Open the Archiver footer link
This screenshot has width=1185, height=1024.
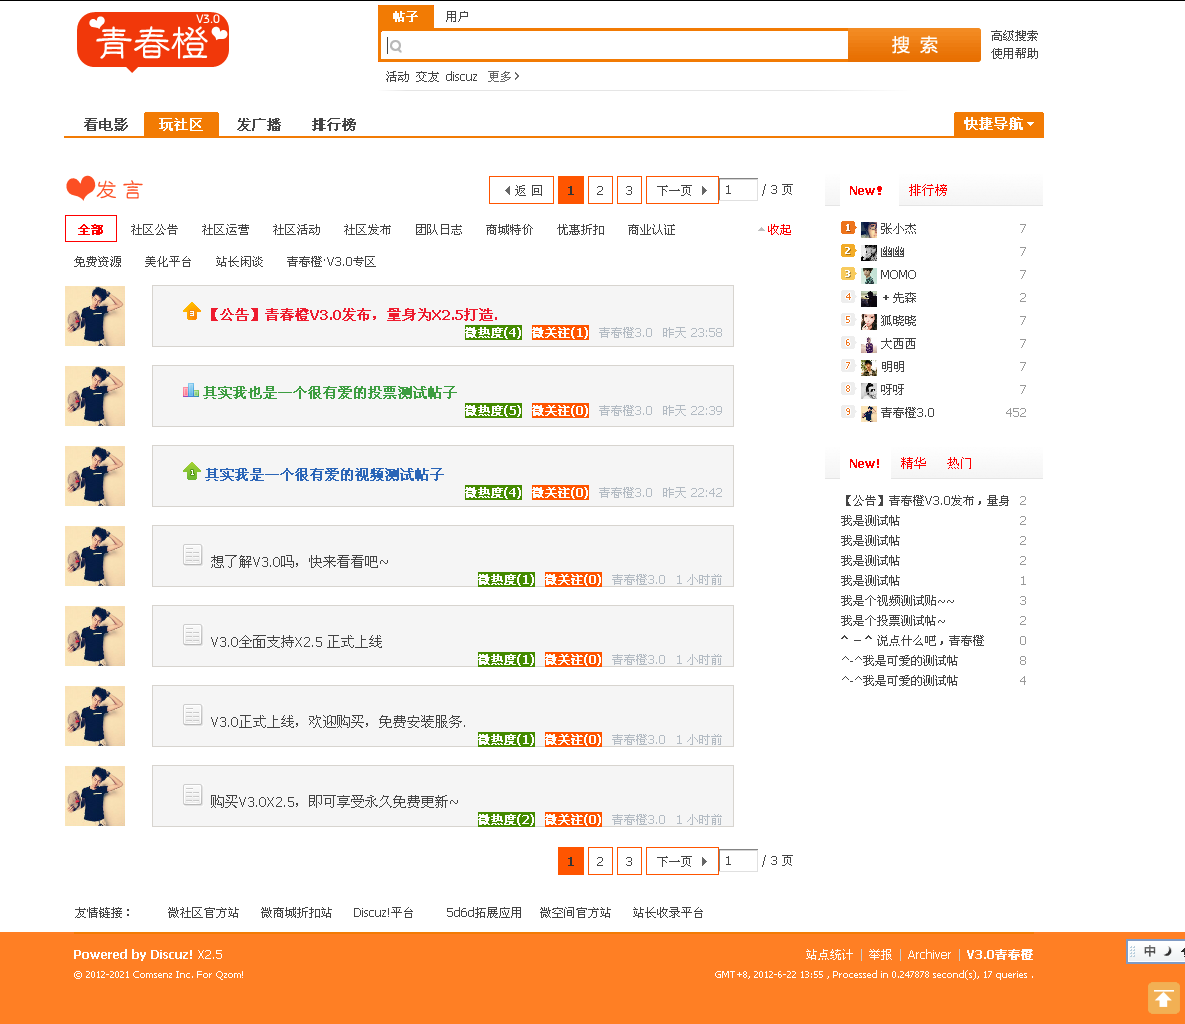pos(929,954)
